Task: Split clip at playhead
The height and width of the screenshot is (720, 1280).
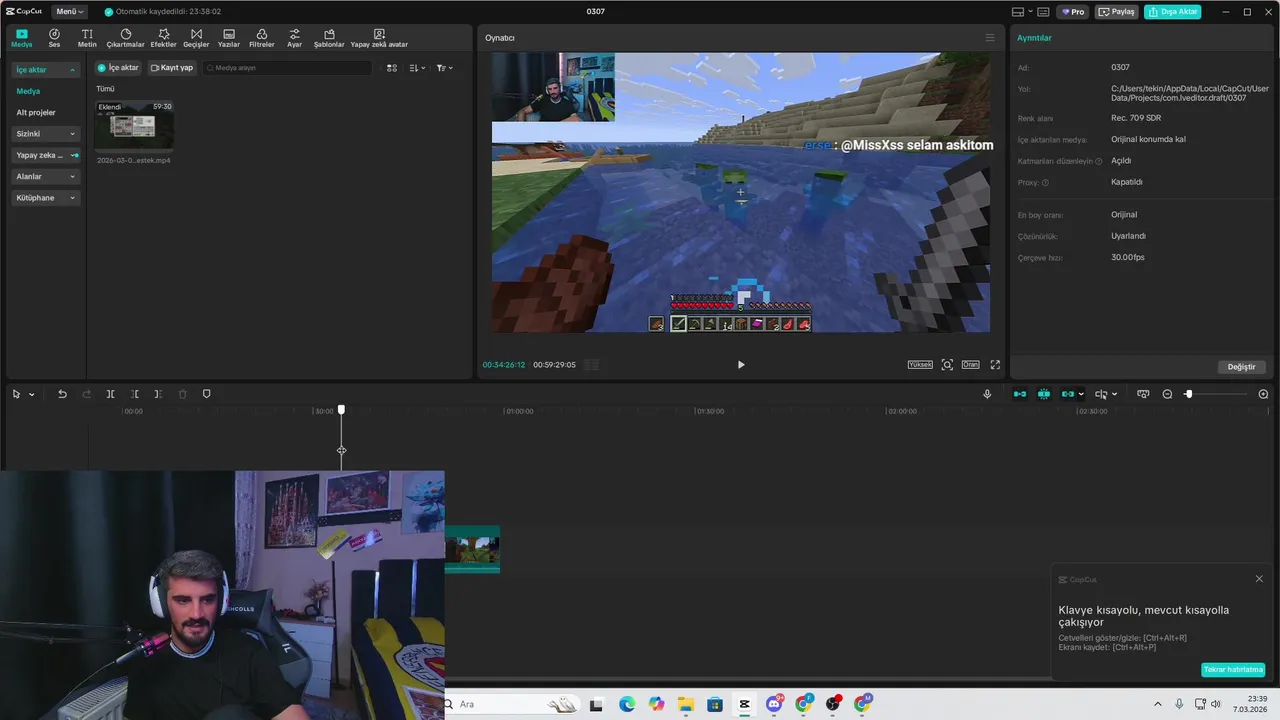Action: pyautogui.click(x=110, y=394)
